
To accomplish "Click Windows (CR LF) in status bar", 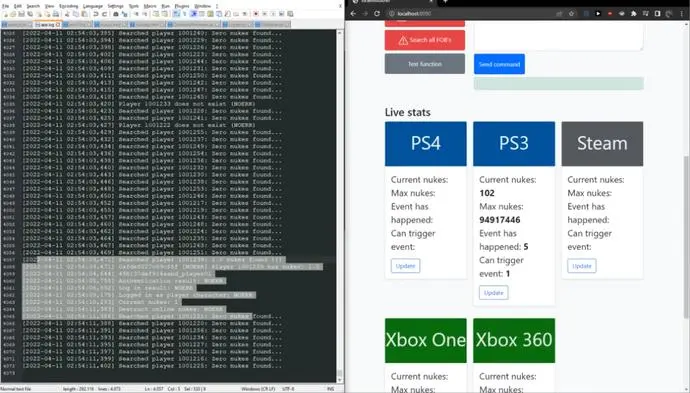I will 258,389.
